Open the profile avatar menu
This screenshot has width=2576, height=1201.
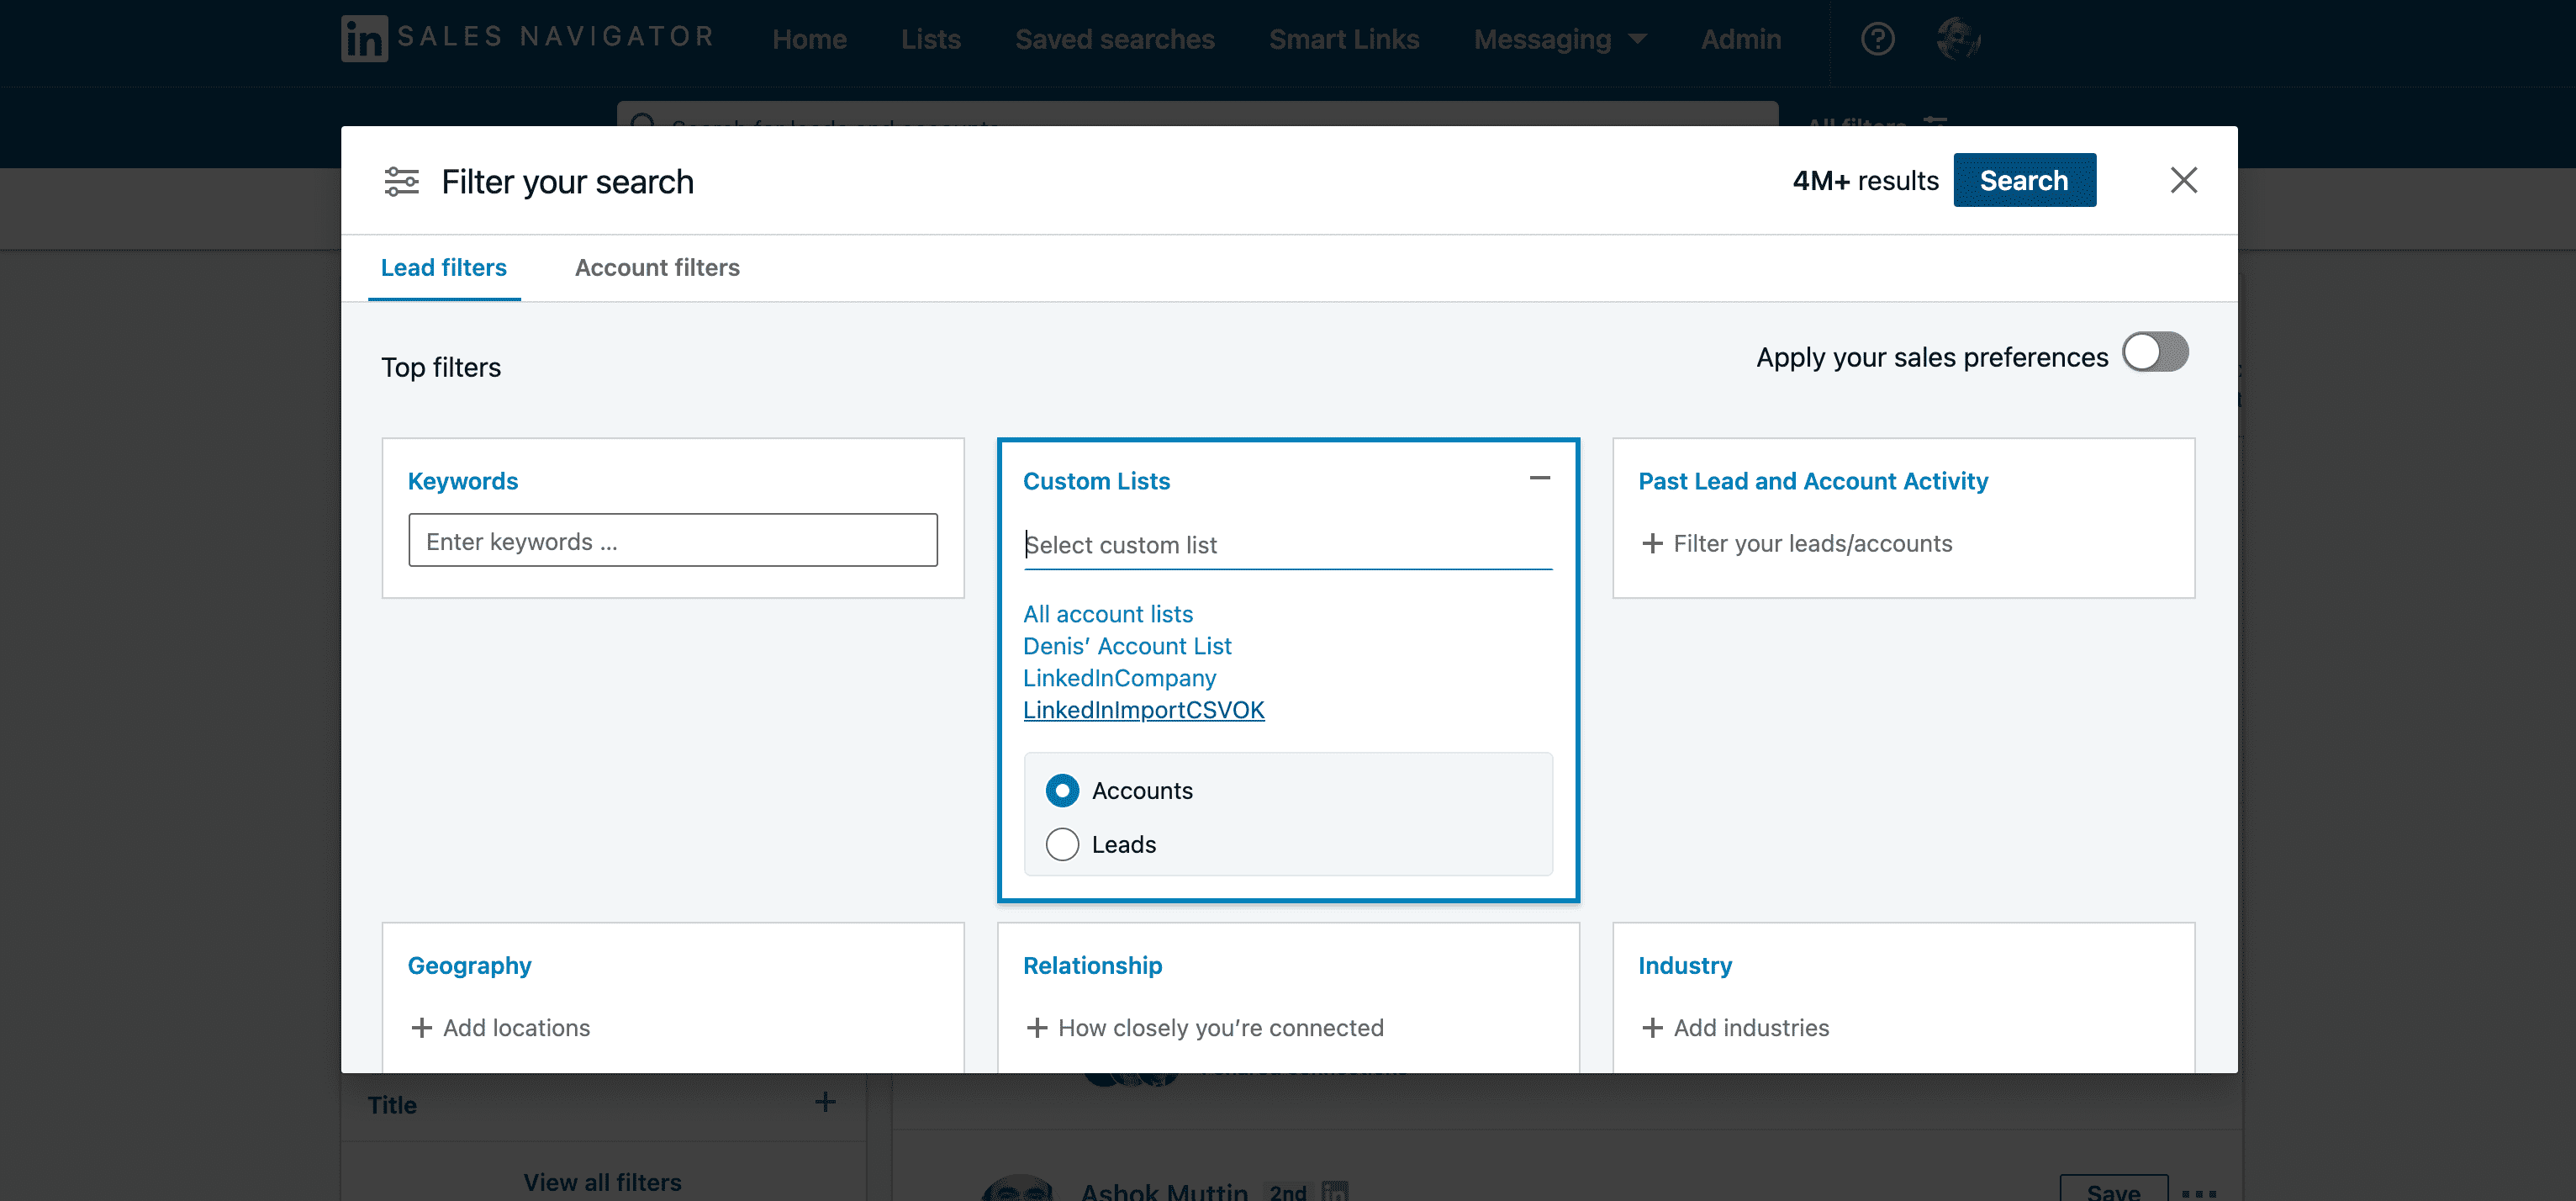[x=1957, y=39]
